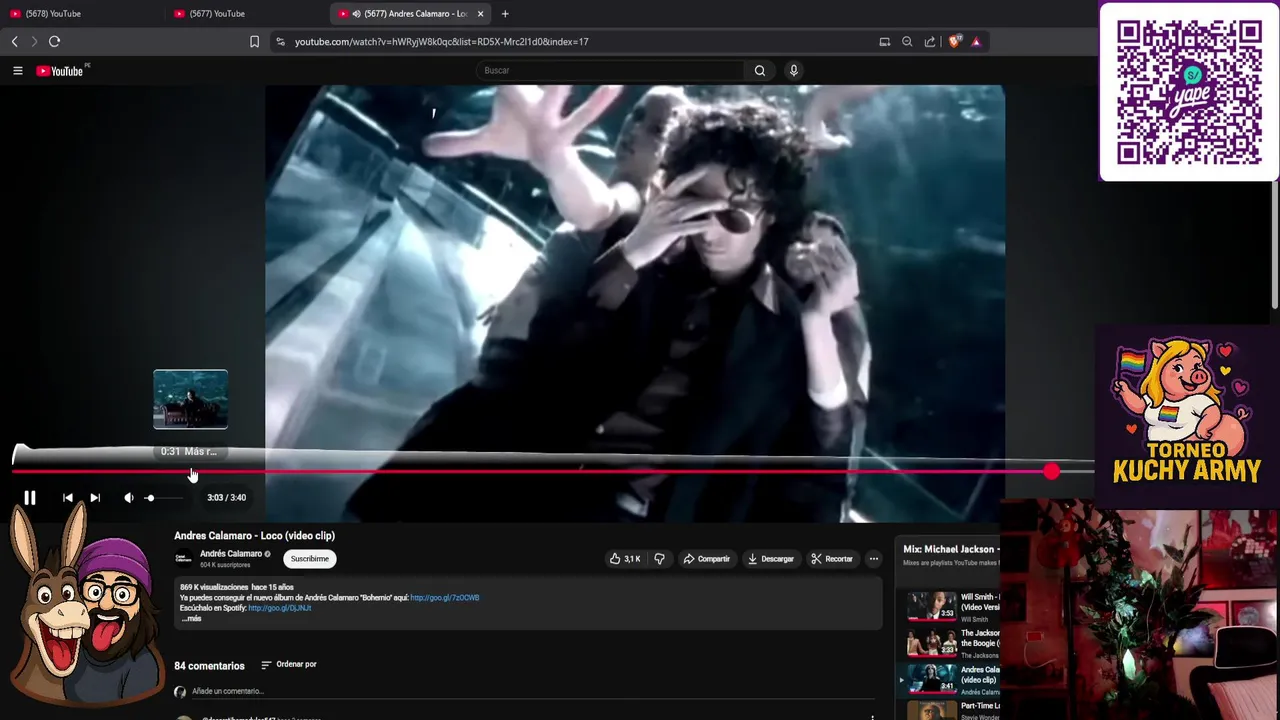Click the 84 comentarios heading
The height and width of the screenshot is (720, 1280).
coord(209,666)
